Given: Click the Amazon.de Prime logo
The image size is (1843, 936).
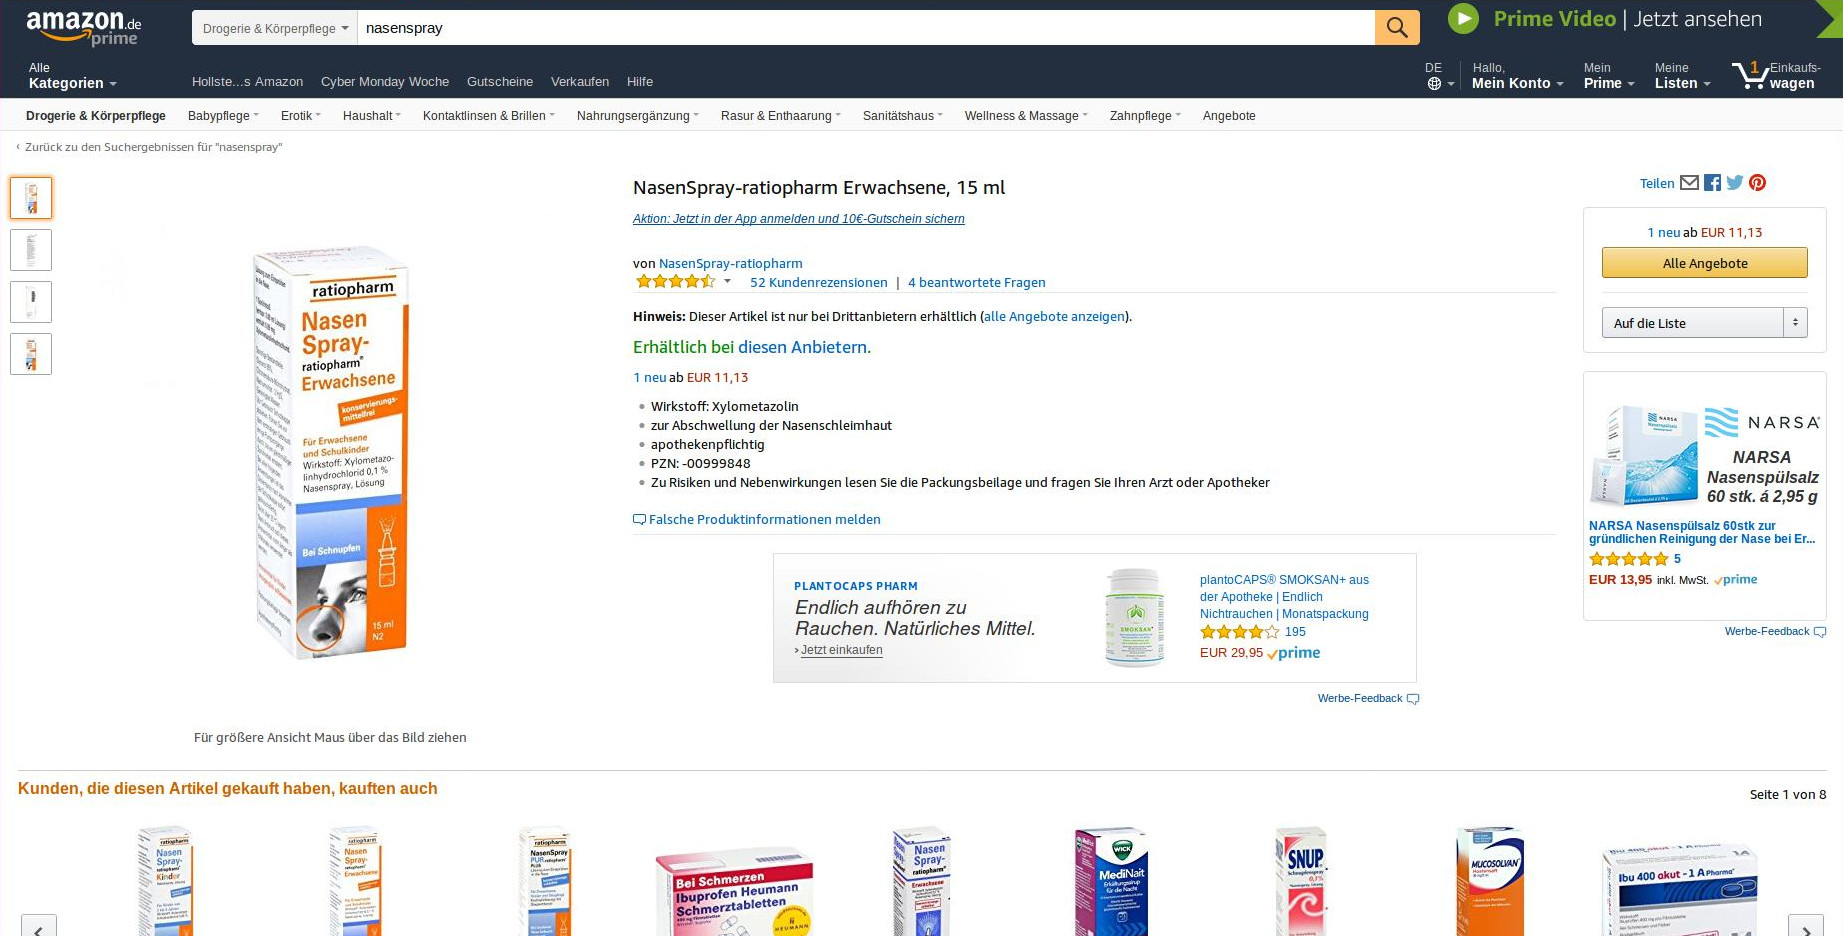Looking at the screenshot, I should 84,28.
